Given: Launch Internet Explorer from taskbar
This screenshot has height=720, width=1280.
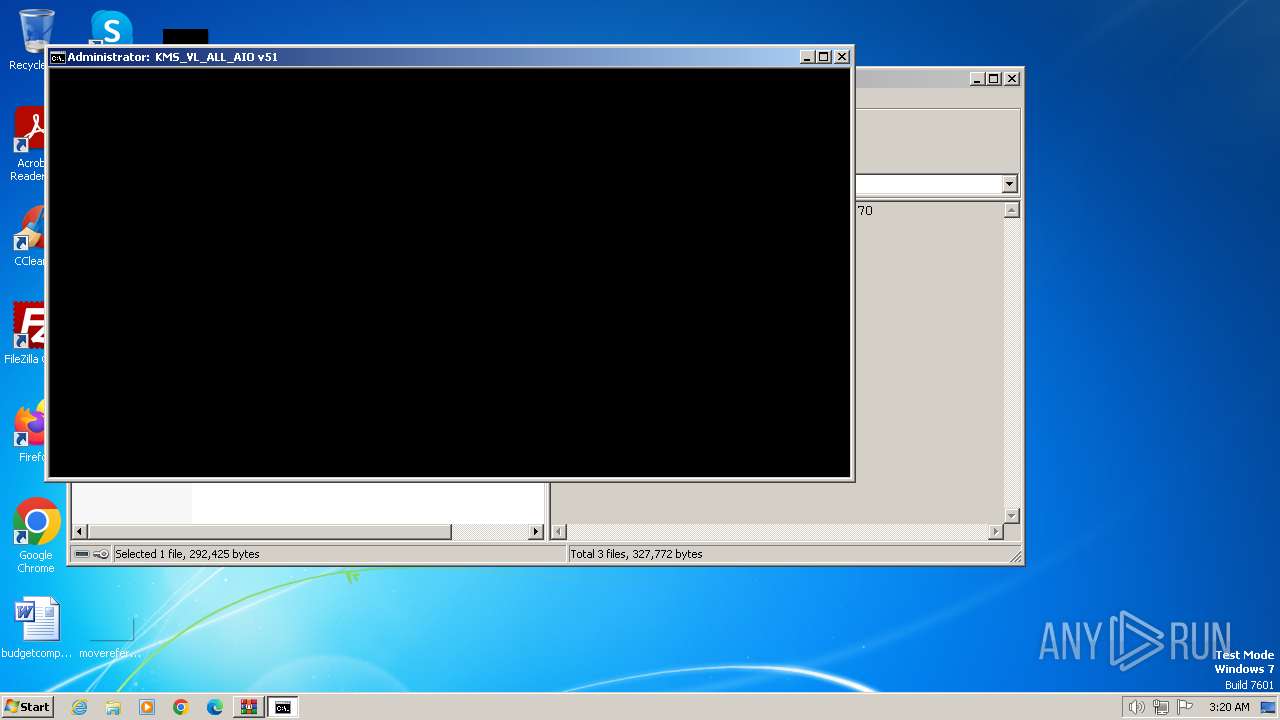Looking at the screenshot, I should click(79, 707).
